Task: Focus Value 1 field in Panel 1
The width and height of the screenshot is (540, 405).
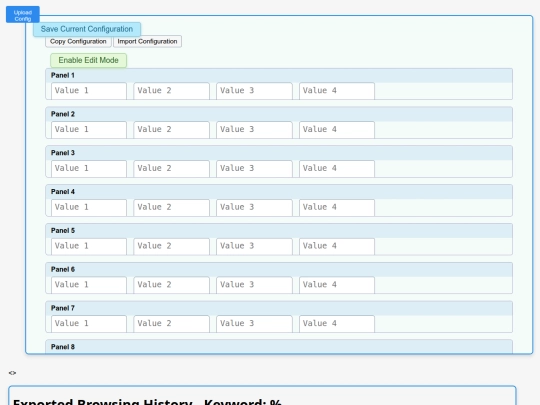Action: tap(89, 91)
